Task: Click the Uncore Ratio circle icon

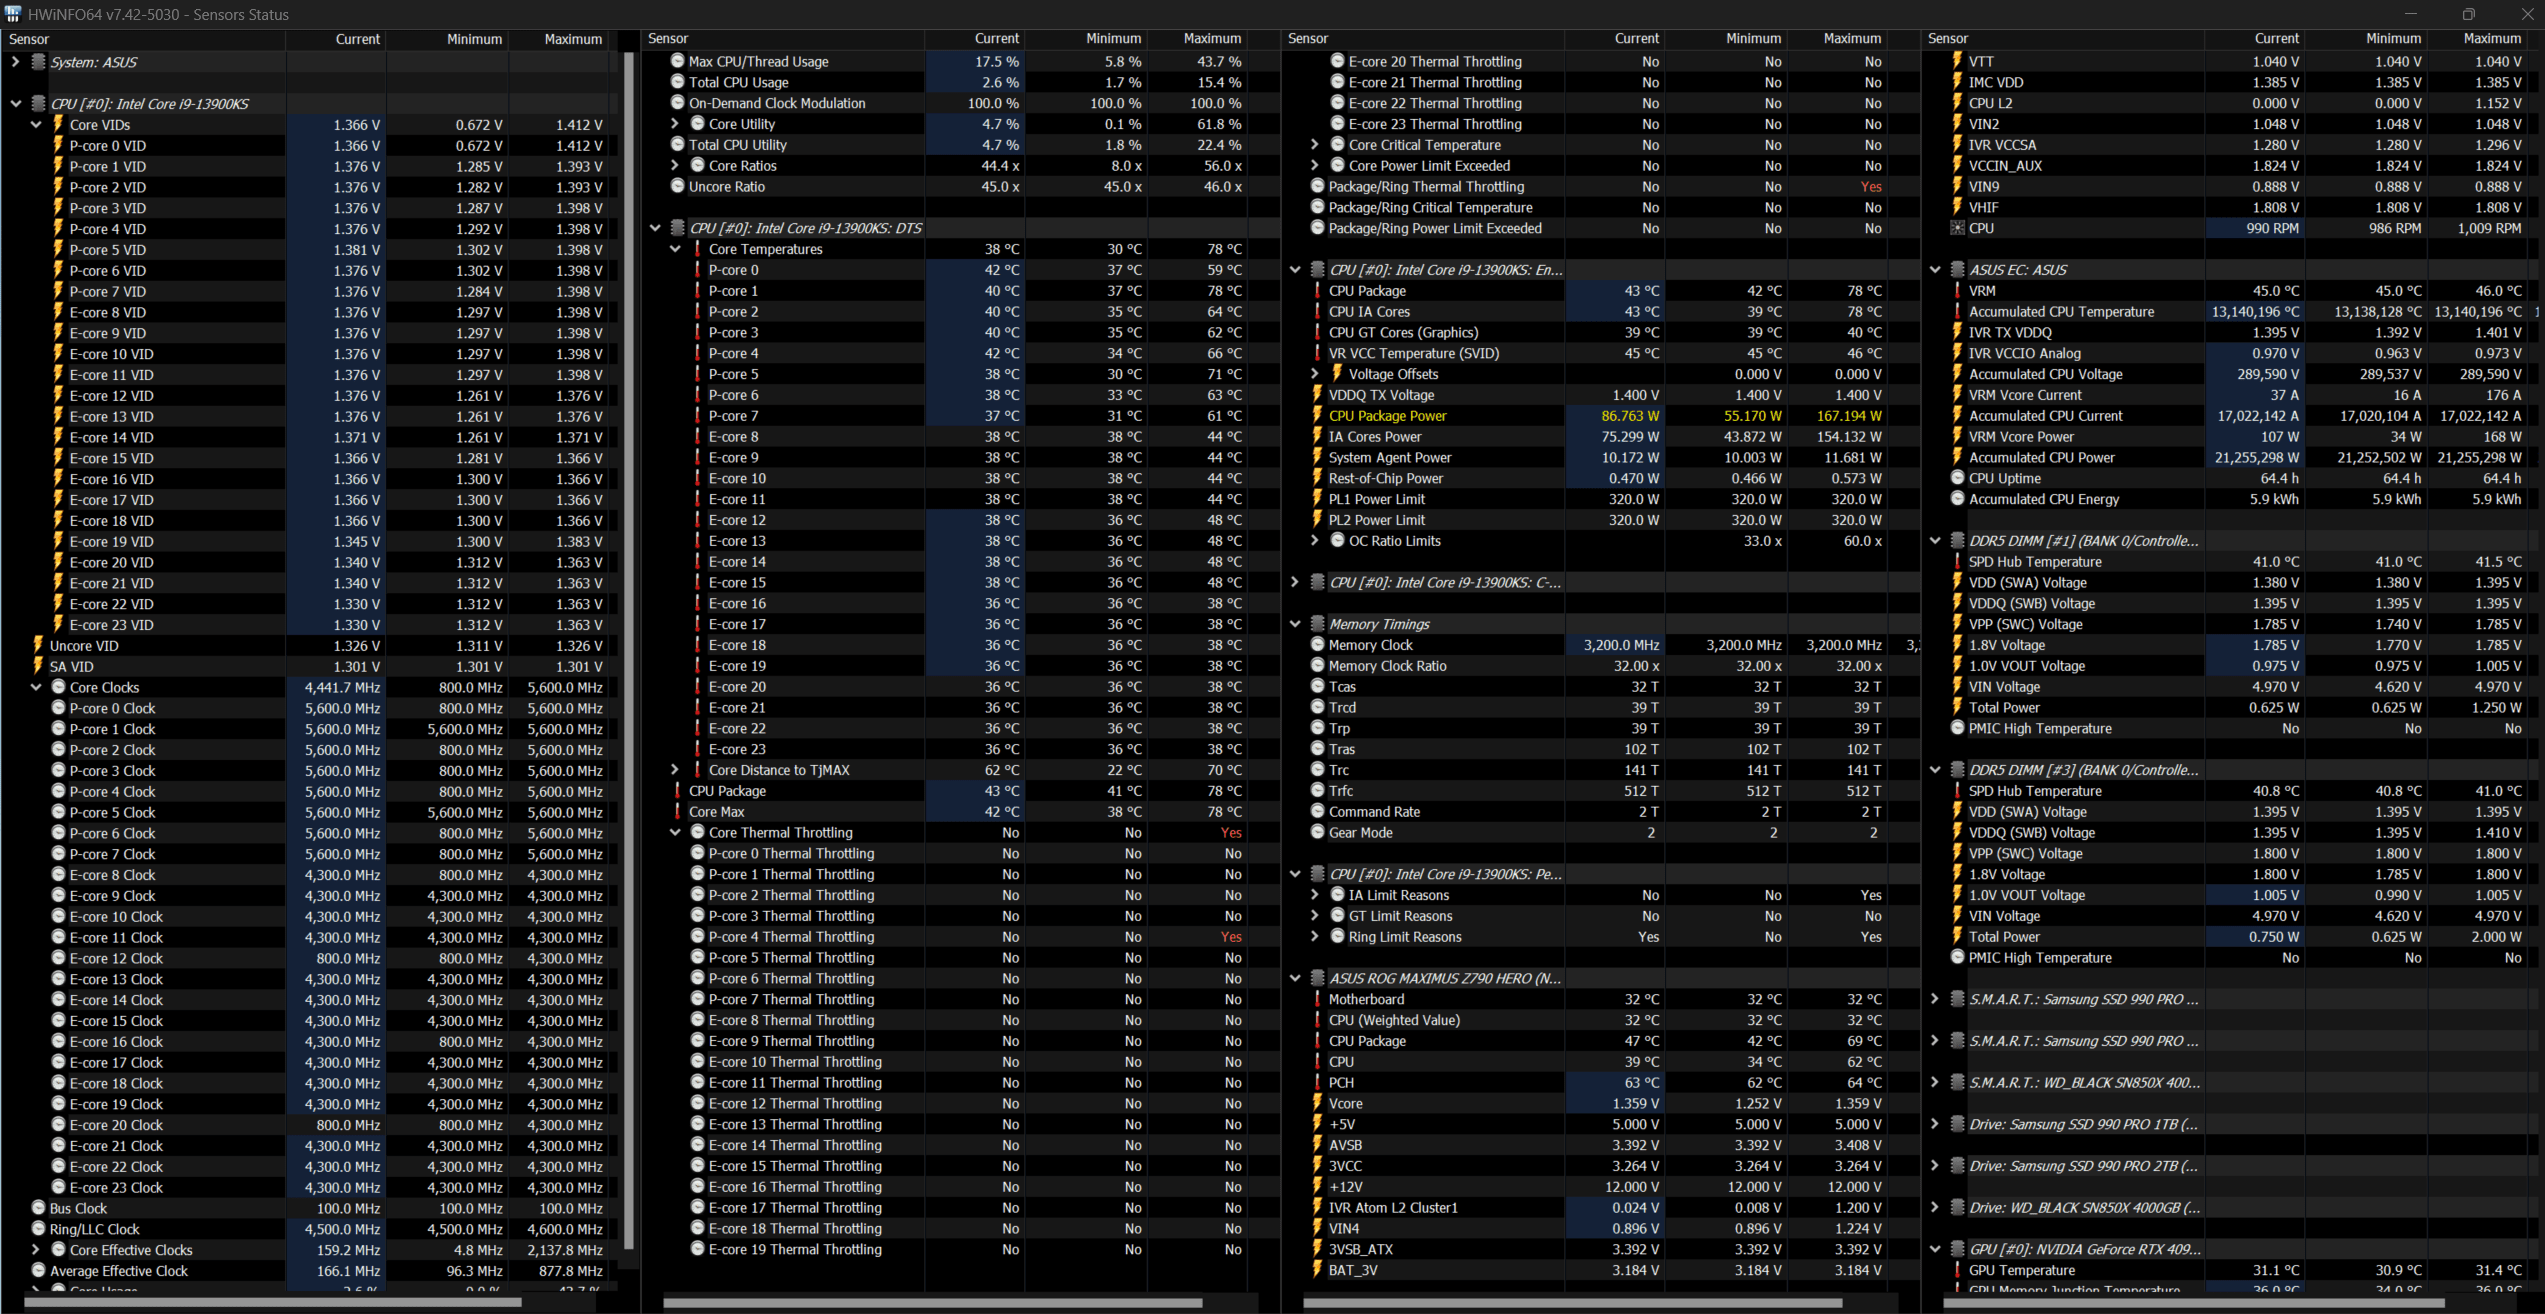Action: point(677,186)
